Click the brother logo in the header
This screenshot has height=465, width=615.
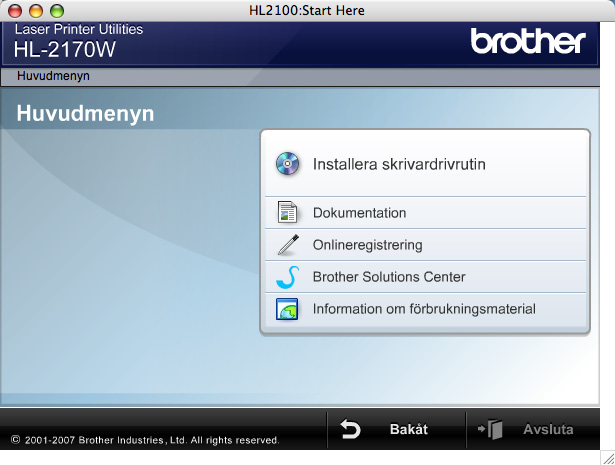[x=528, y=41]
